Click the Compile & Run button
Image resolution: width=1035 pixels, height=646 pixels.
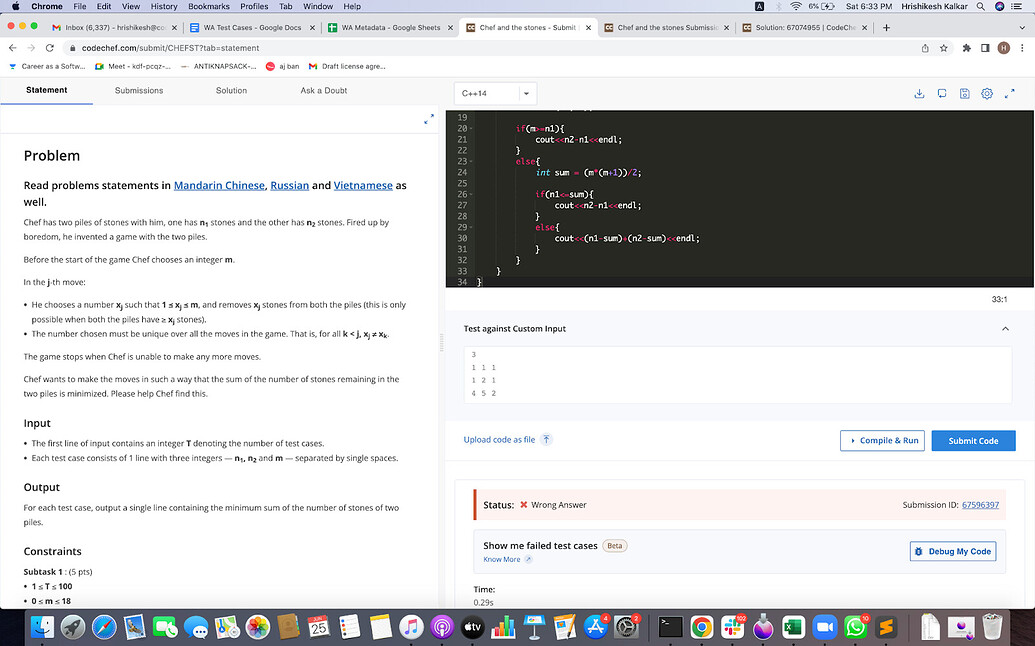(882, 440)
